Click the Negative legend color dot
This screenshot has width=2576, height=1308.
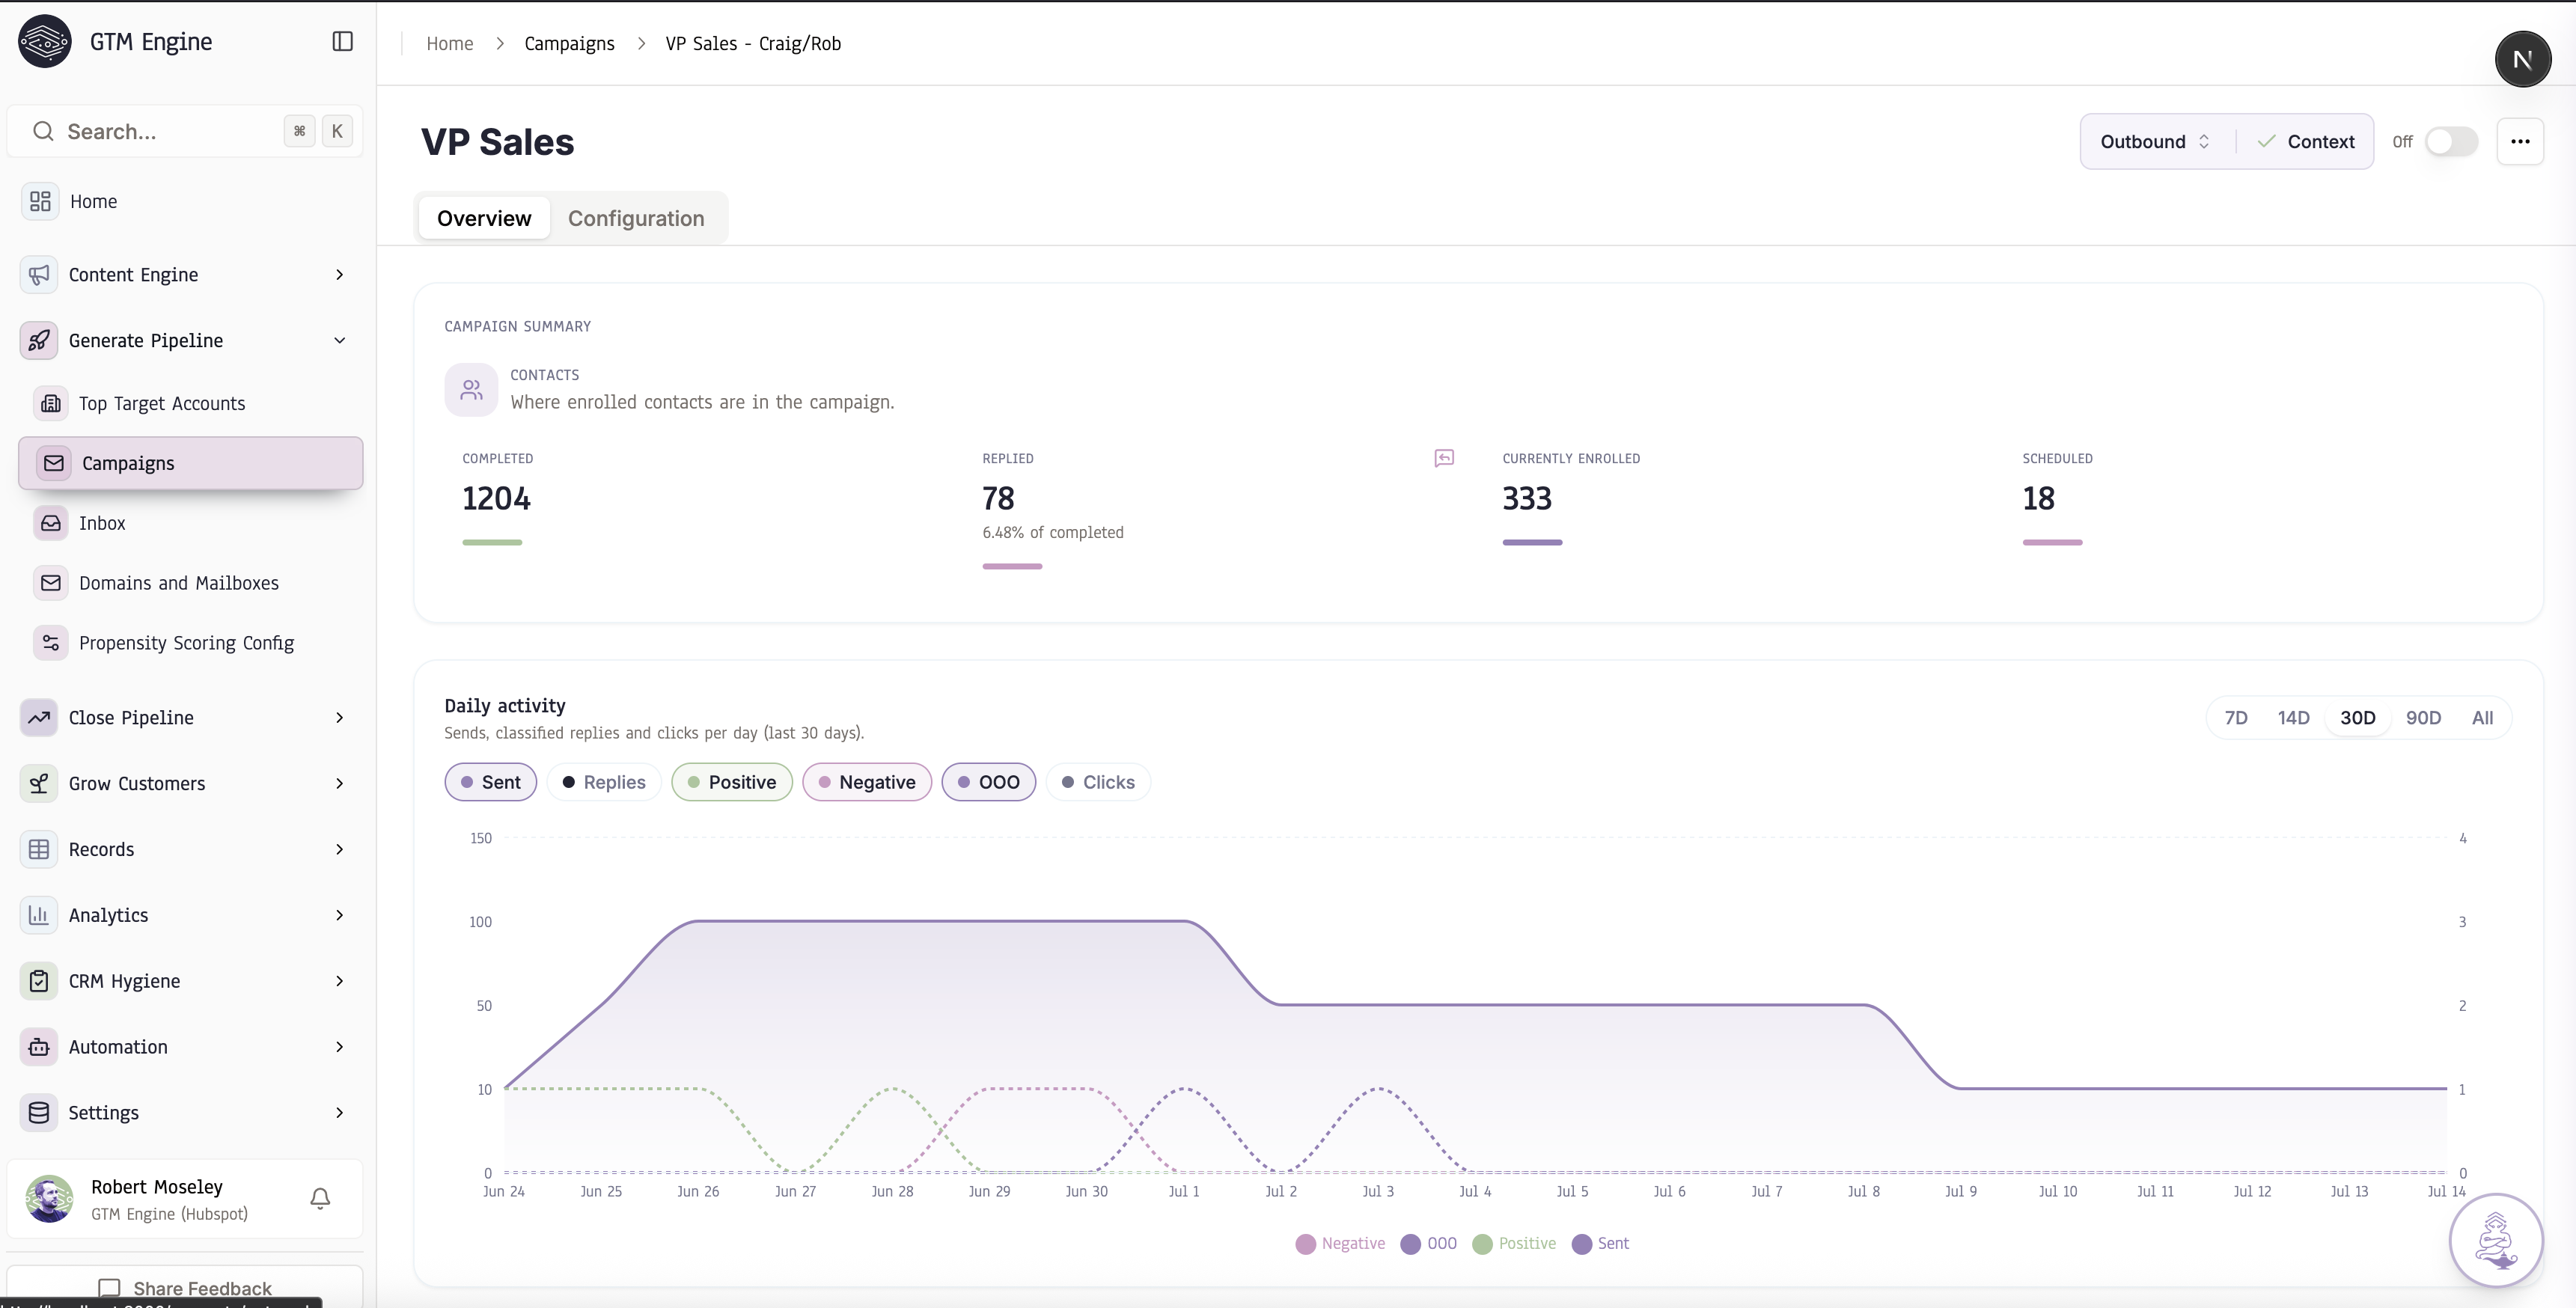tap(1305, 1244)
